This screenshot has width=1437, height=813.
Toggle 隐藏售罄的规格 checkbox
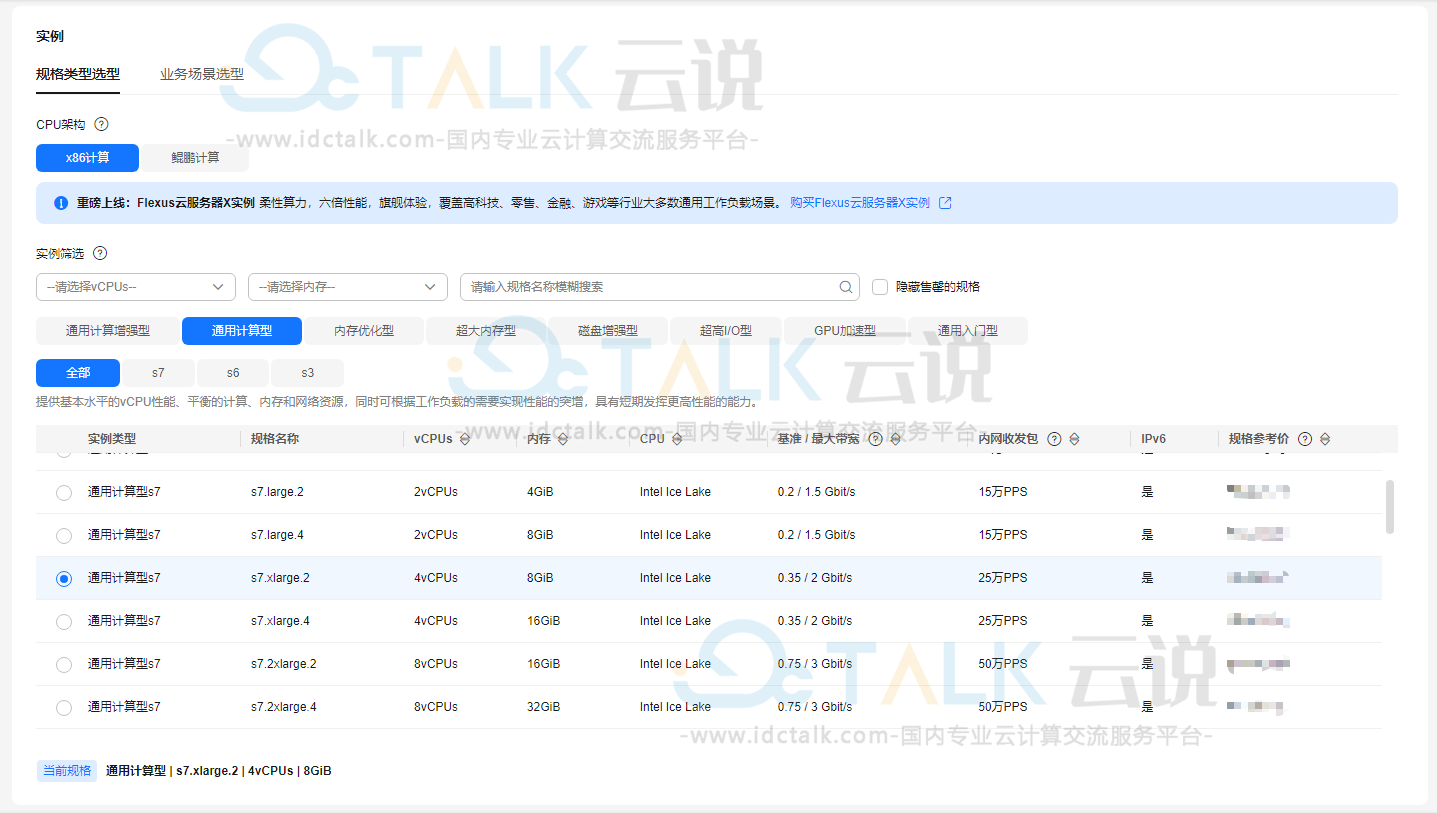click(x=880, y=287)
